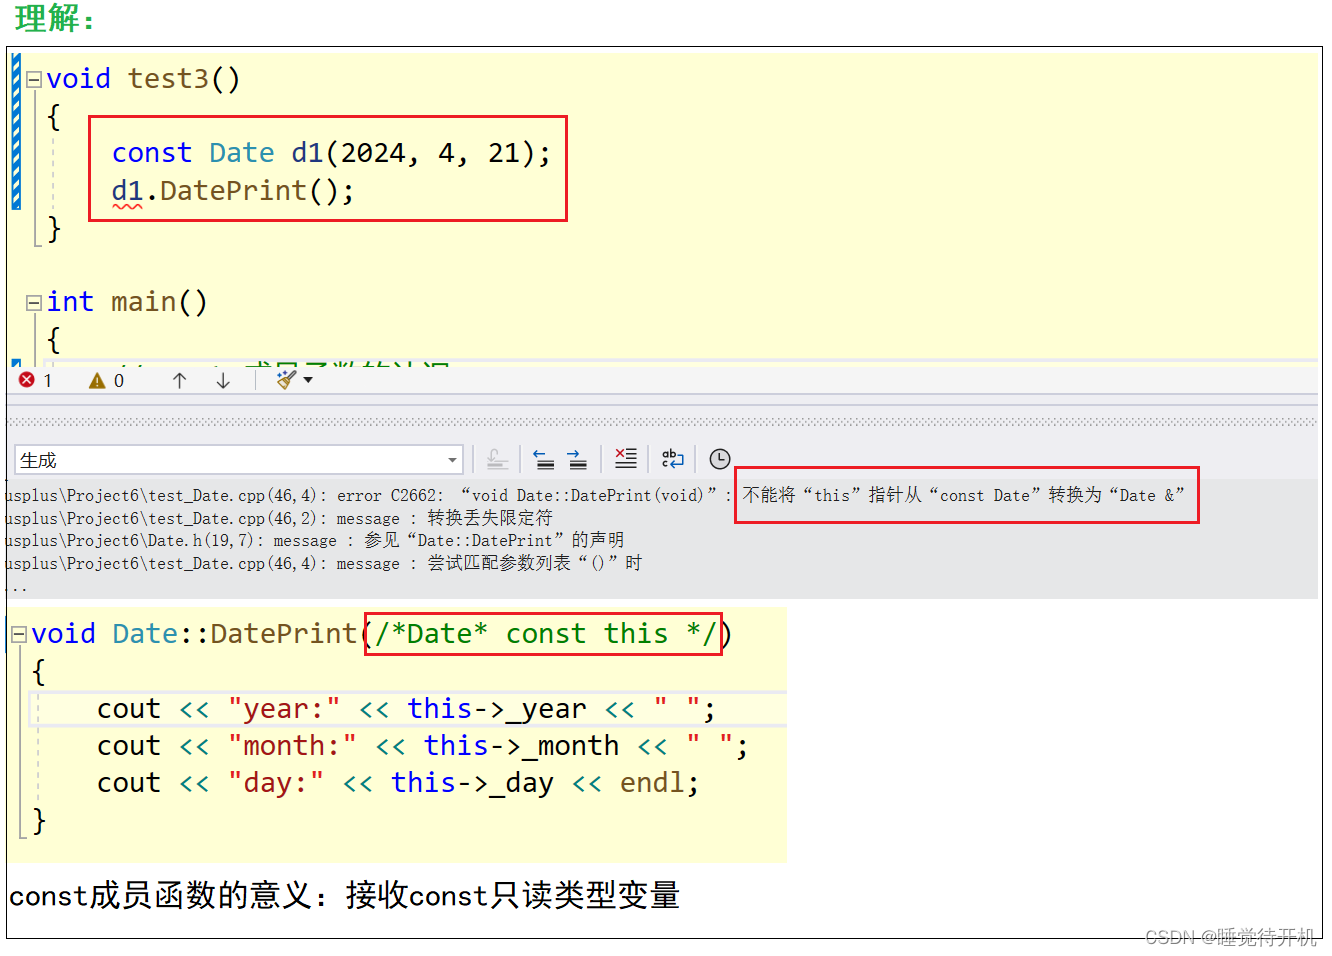Go to next issue with down arrow
The height and width of the screenshot is (956, 1332).
coord(223,380)
